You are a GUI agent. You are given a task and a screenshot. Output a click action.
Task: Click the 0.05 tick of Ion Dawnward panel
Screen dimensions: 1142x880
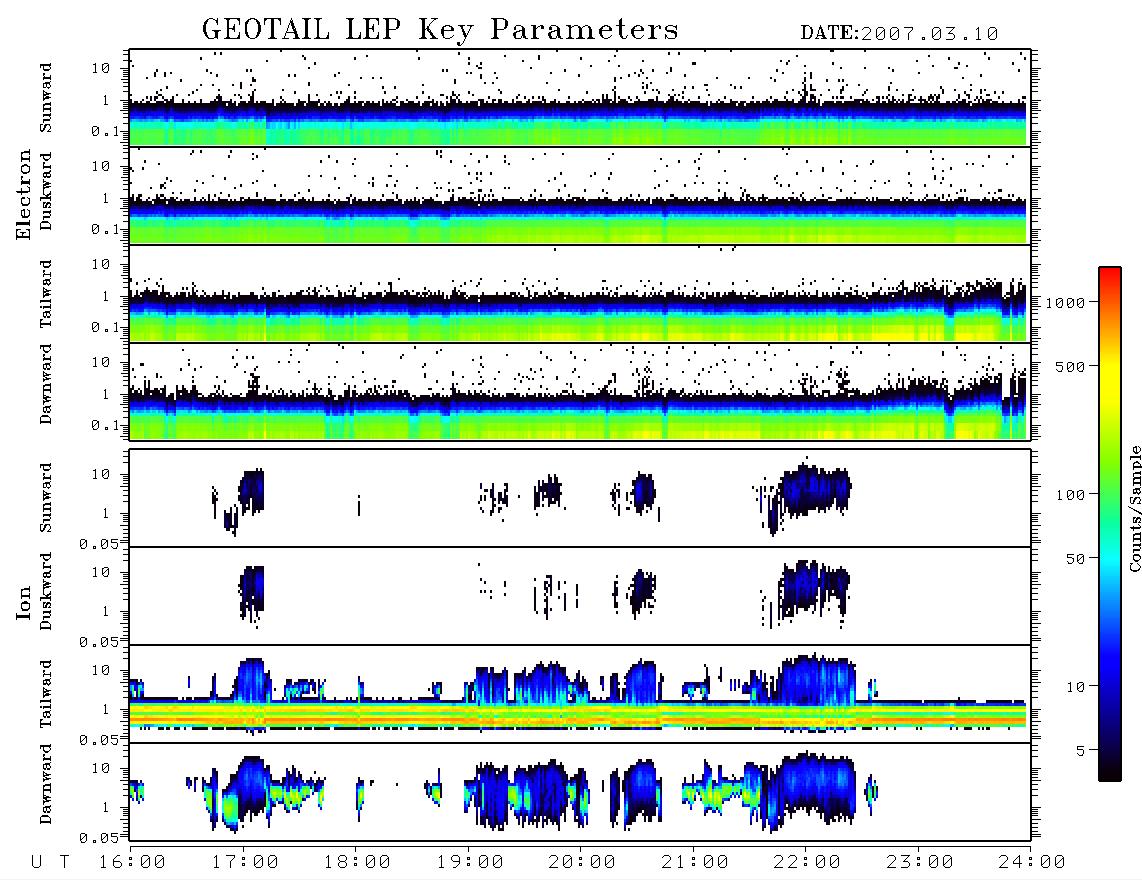click(x=98, y=838)
